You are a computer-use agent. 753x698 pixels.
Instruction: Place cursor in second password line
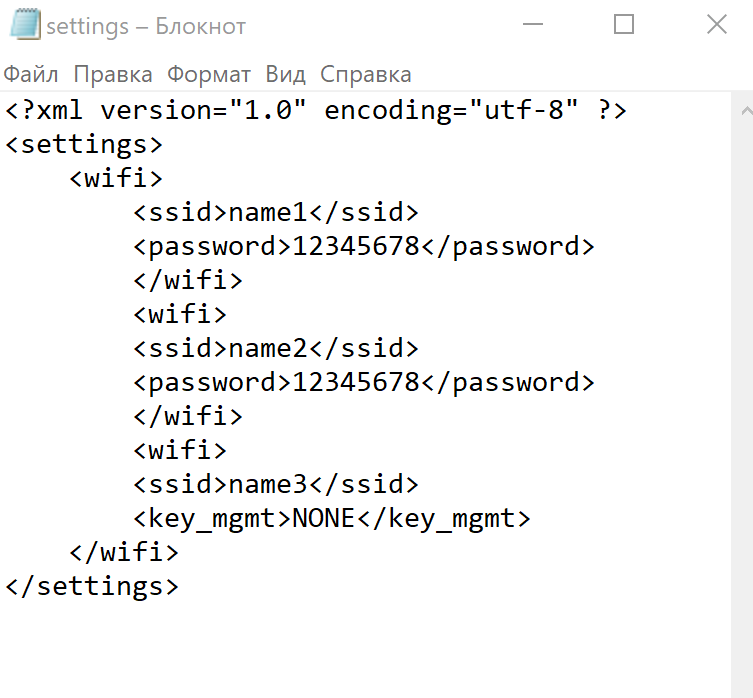(x=364, y=382)
